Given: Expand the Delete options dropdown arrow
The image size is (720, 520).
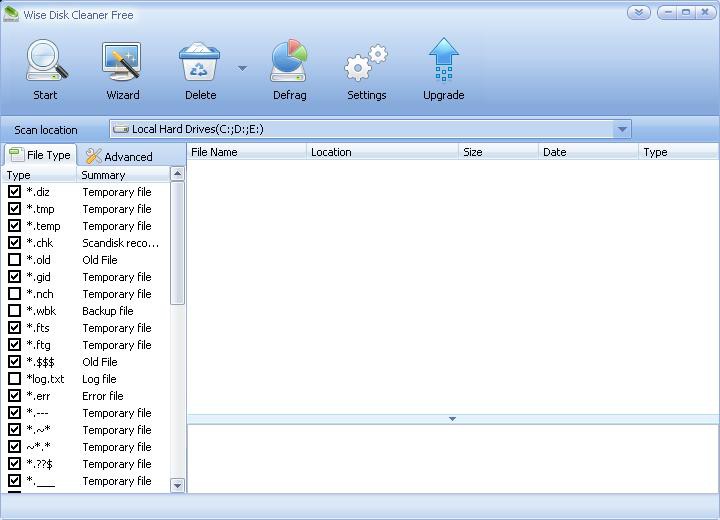Looking at the screenshot, I should (242, 69).
